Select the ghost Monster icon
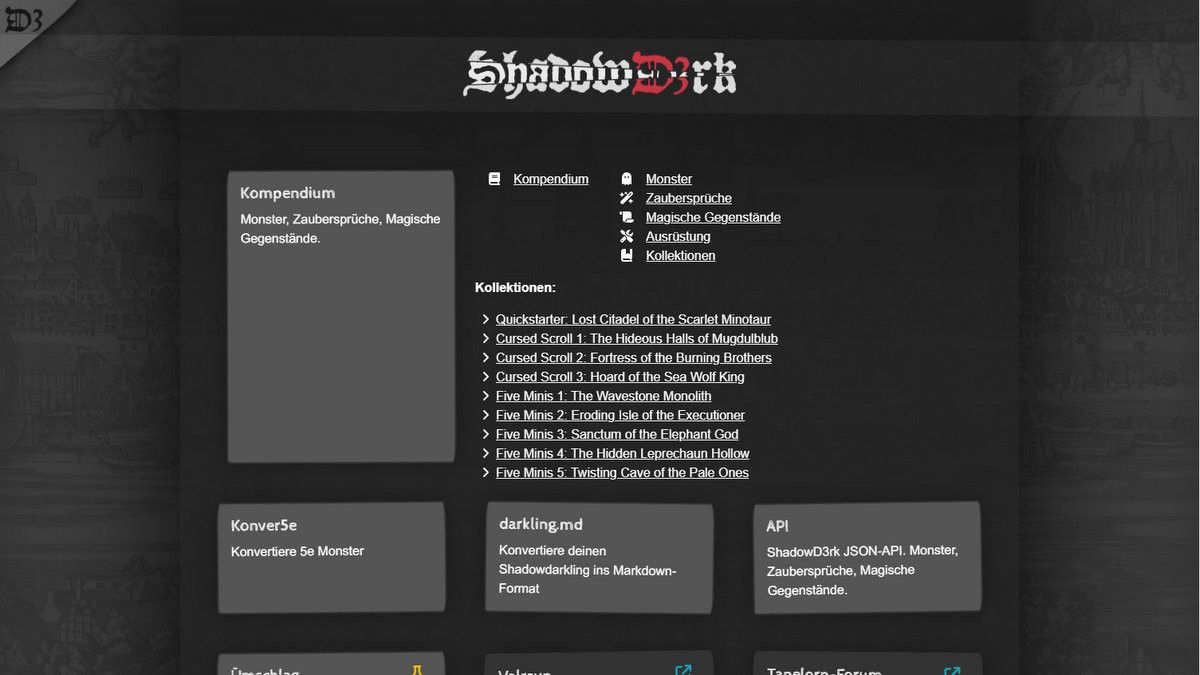 tap(627, 178)
